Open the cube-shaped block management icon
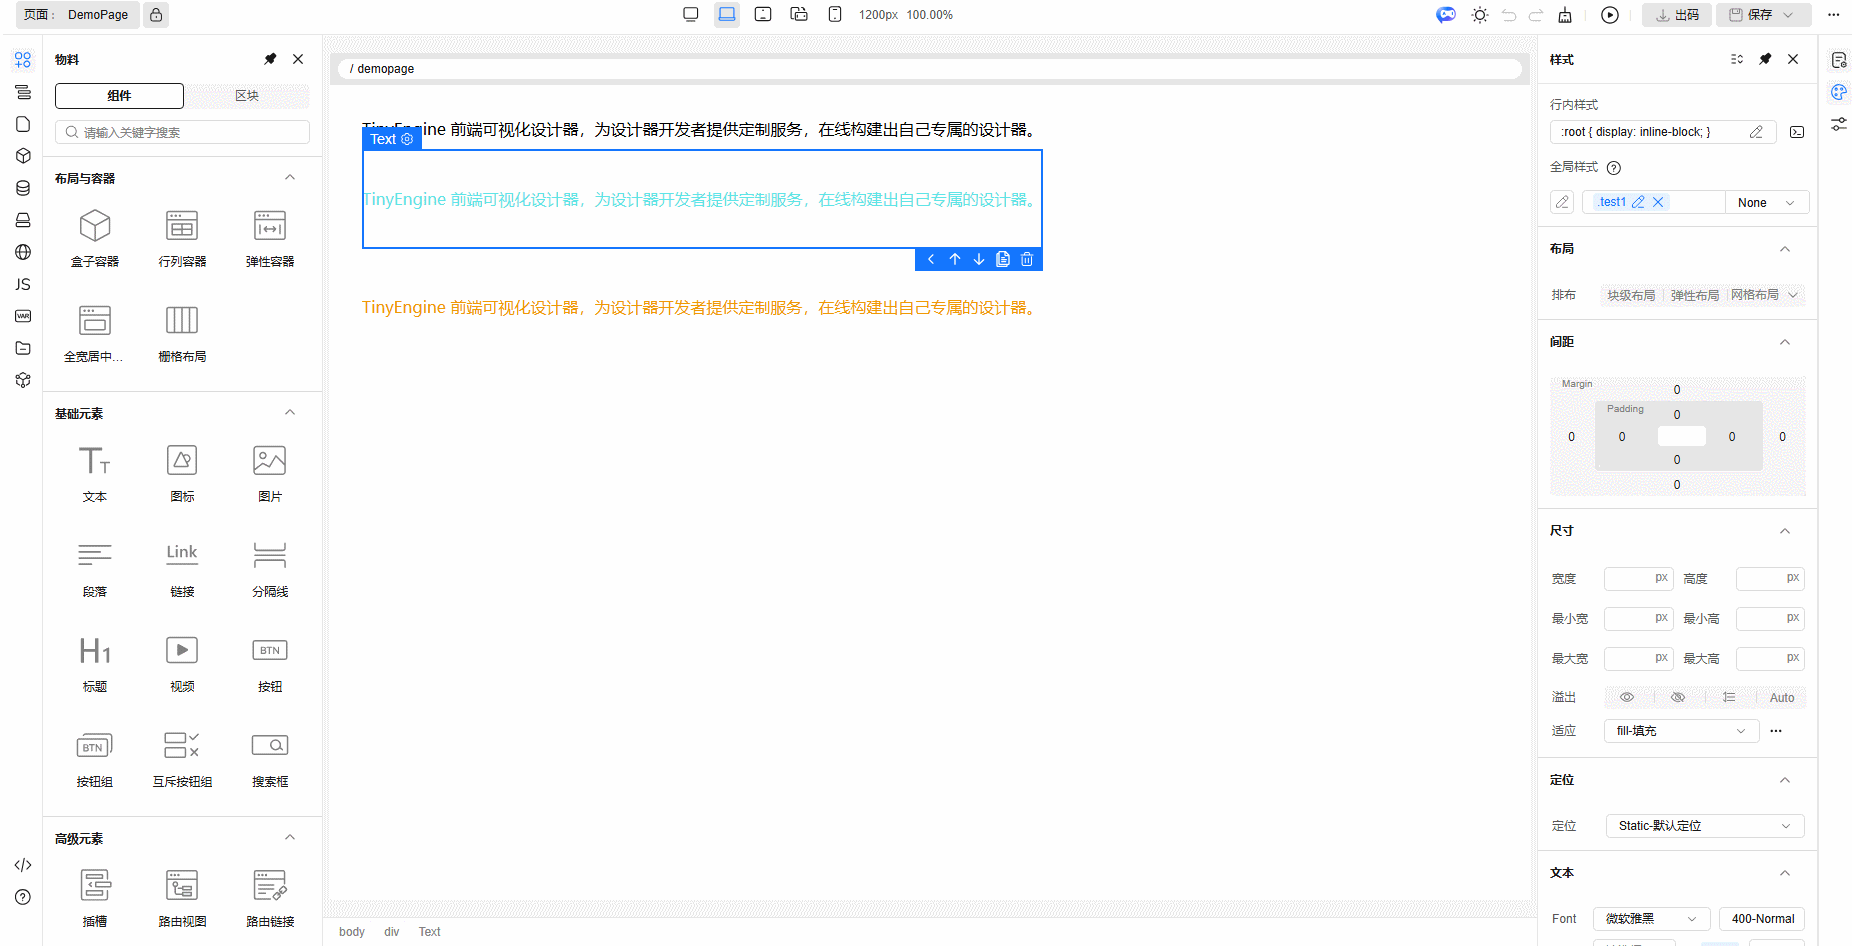 click(x=23, y=156)
